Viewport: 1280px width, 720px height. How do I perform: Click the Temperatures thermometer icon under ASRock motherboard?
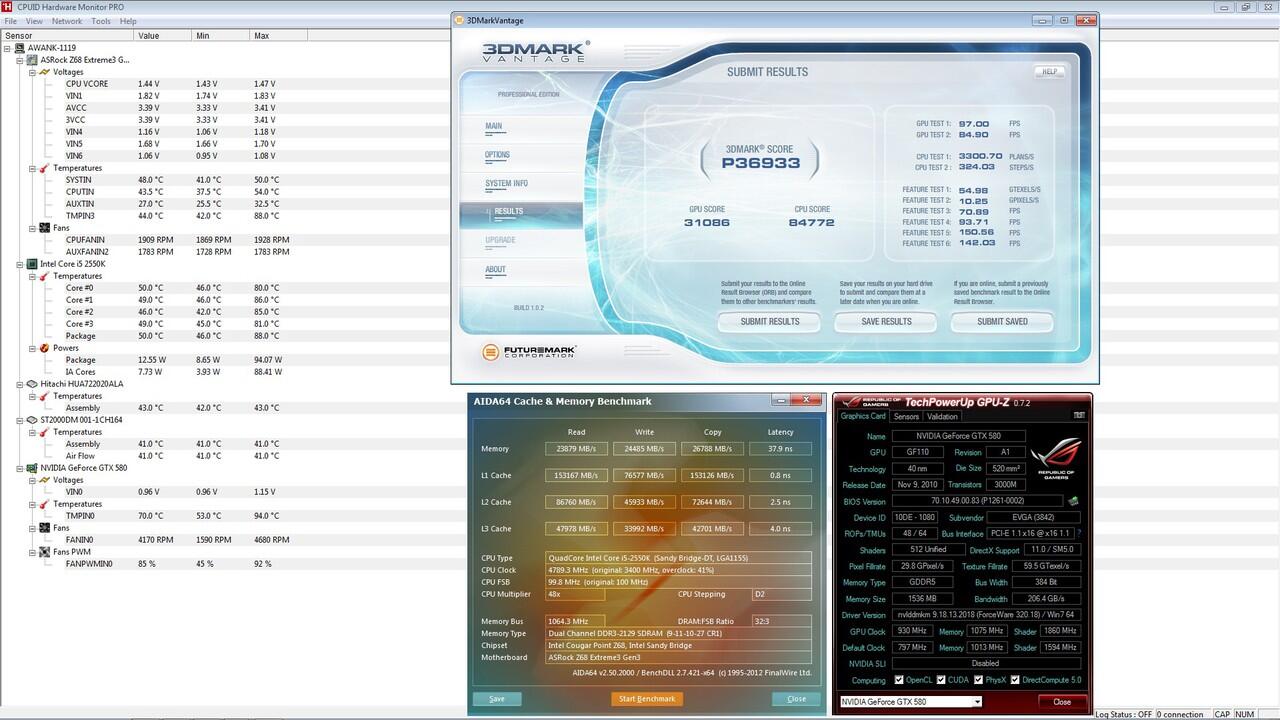coord(45,168)
